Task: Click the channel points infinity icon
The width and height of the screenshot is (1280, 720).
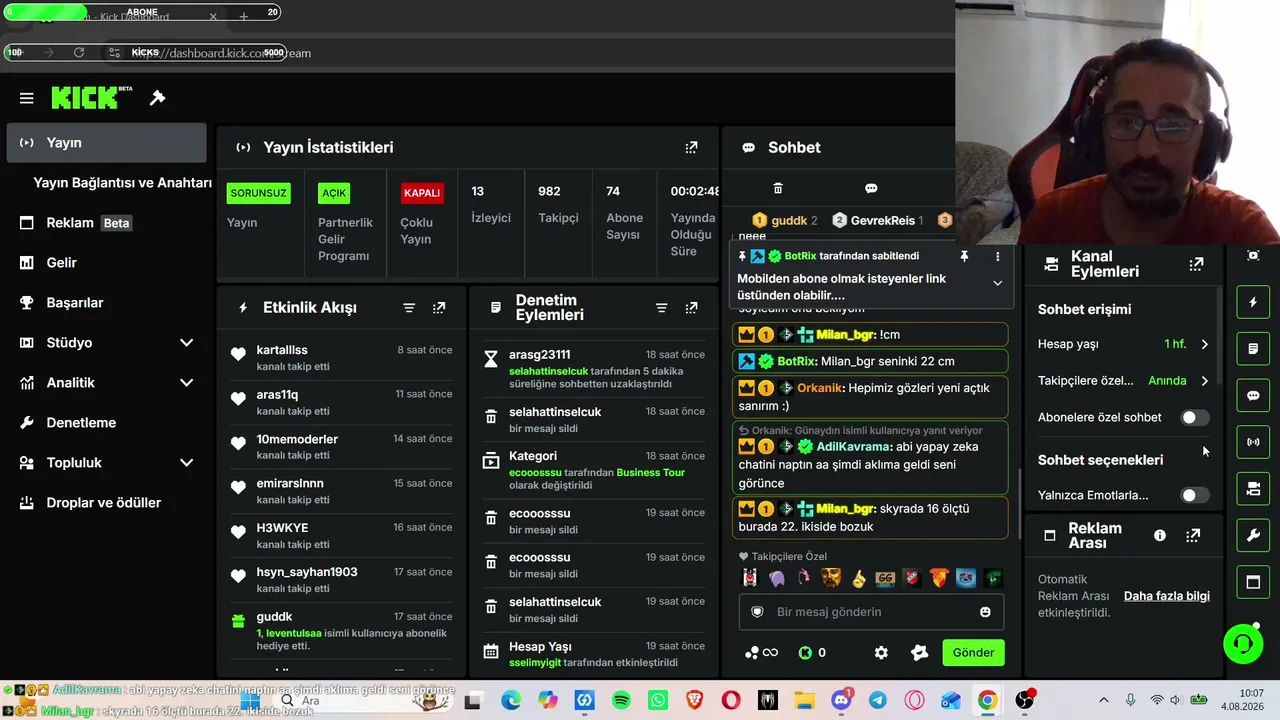Action: click(761, 653)
